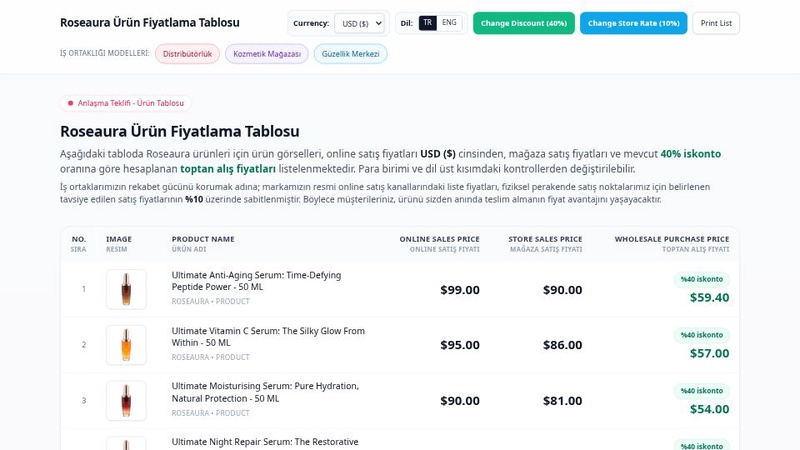The width and height of the screenshot is (800, 450).
Task: Open the Vitamin C Serum product thumbnail
Action: pos(126,345)
